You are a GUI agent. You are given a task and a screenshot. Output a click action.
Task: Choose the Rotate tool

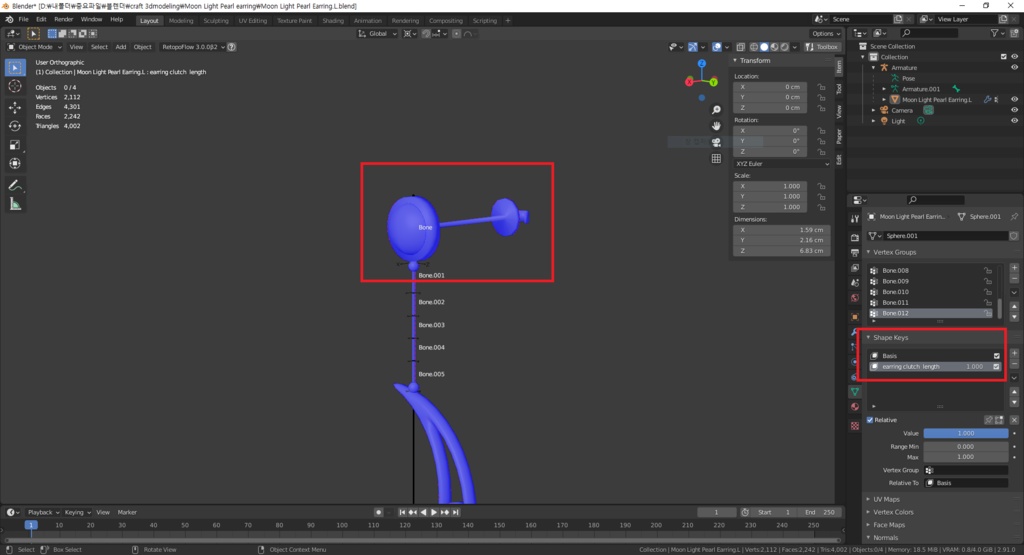15,126
